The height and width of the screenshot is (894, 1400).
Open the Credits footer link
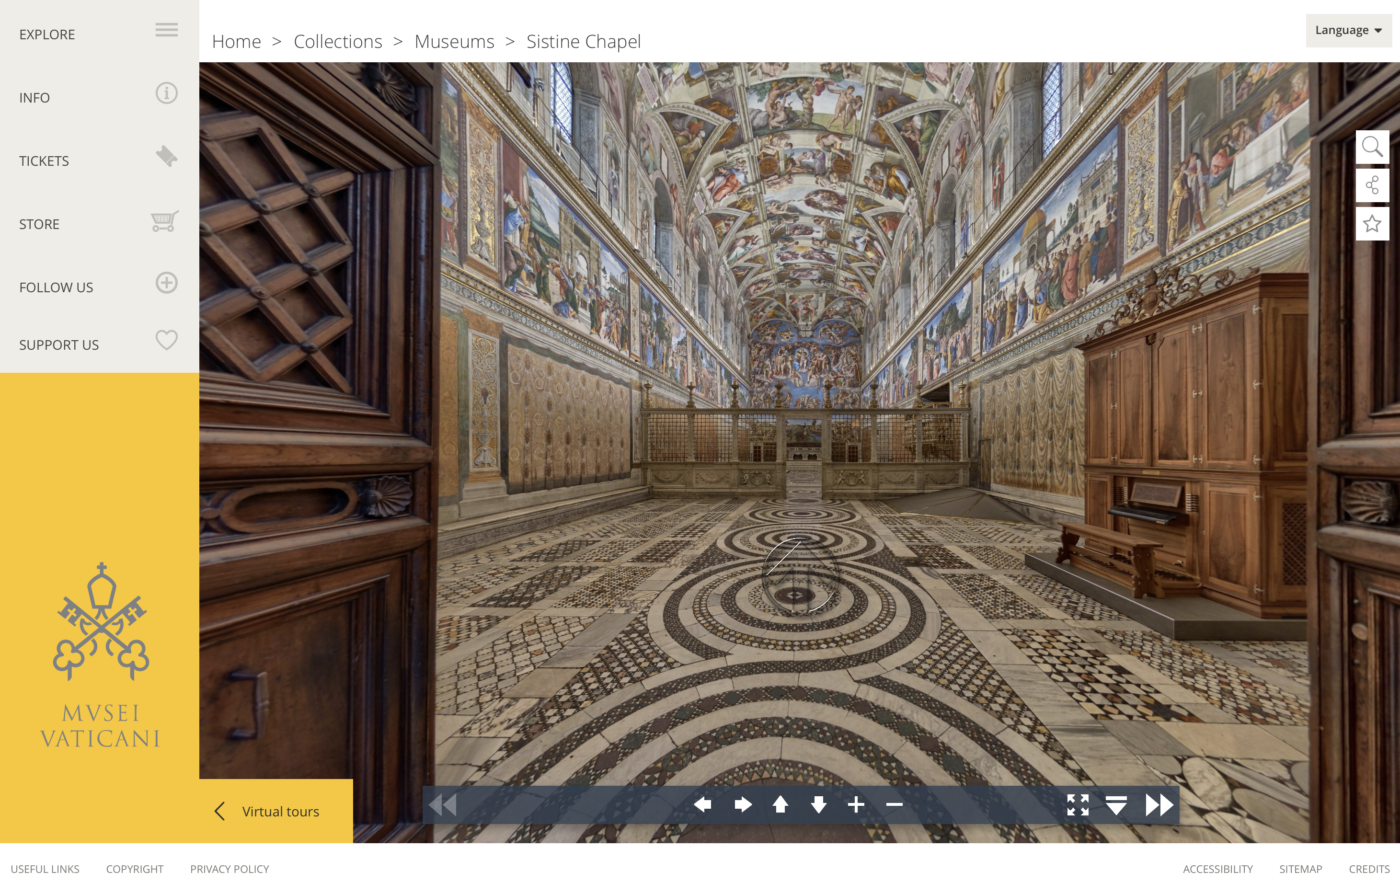1369,869
